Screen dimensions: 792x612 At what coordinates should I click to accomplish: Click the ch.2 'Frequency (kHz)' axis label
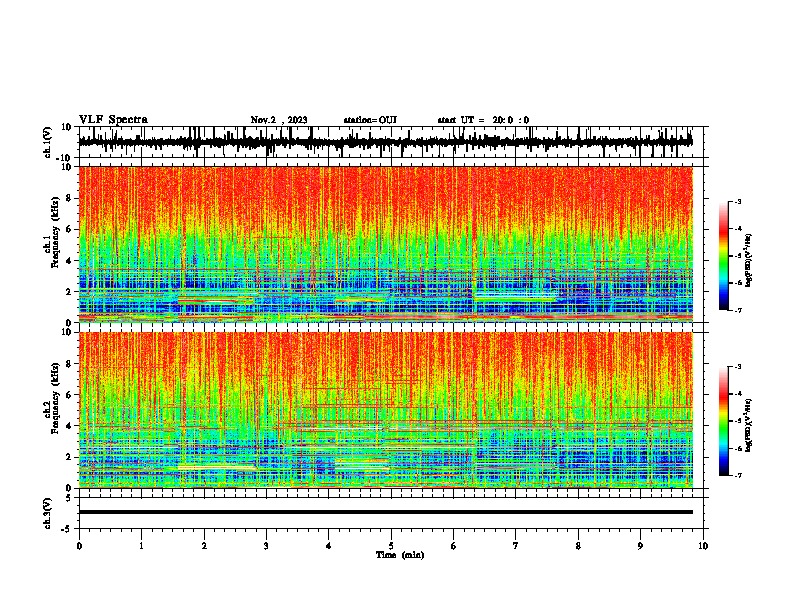pos(55,398)
